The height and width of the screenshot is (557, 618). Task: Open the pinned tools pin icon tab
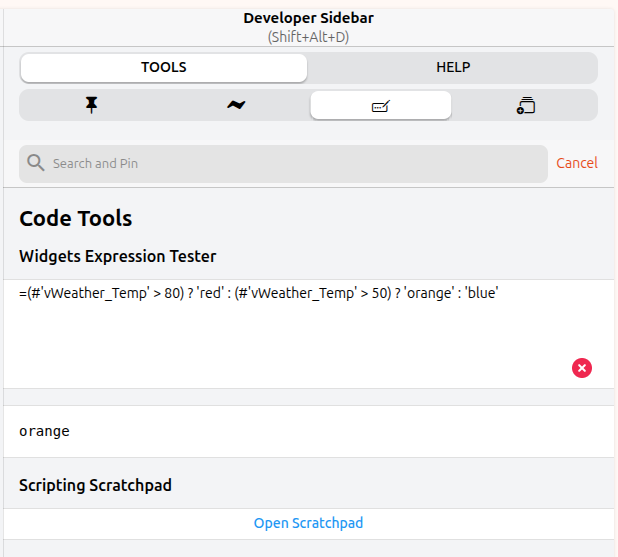(x=92, y=105)
